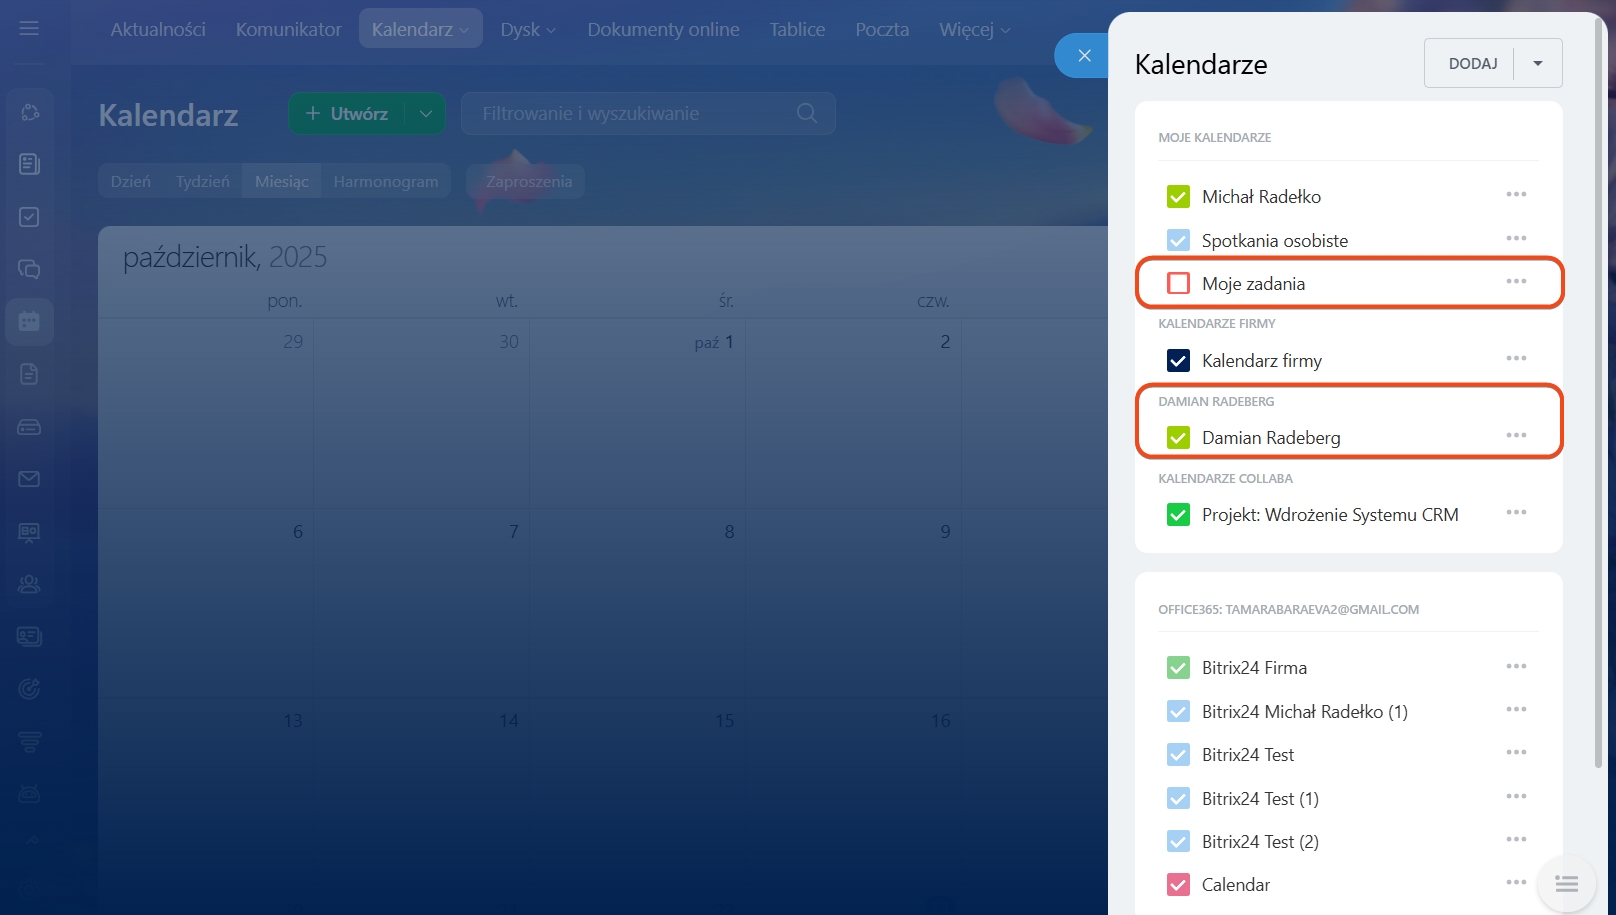1616x915 pixels.
Task: Switch to the Tydzień view tab
Action: 203,181
